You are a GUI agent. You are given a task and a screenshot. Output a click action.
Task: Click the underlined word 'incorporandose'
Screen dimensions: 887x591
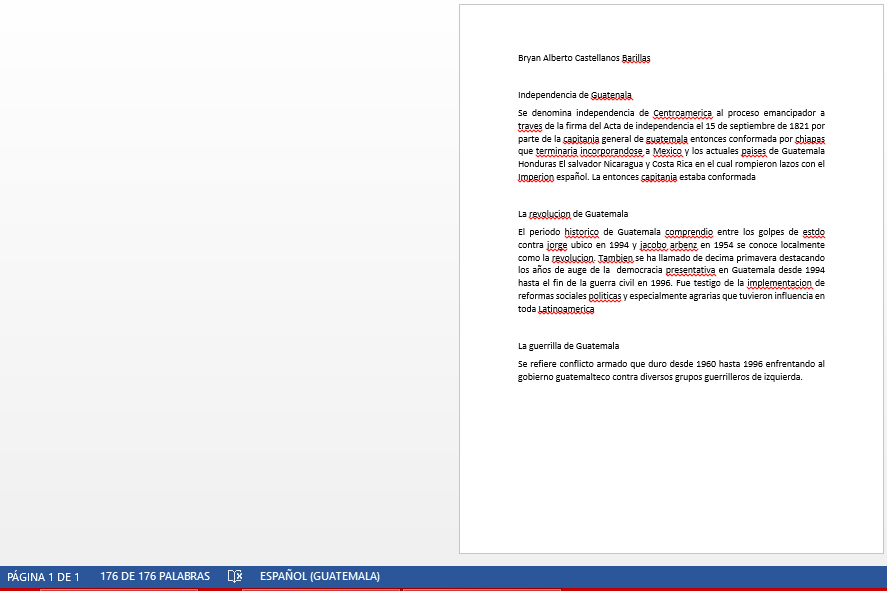[x=611, y=151]
